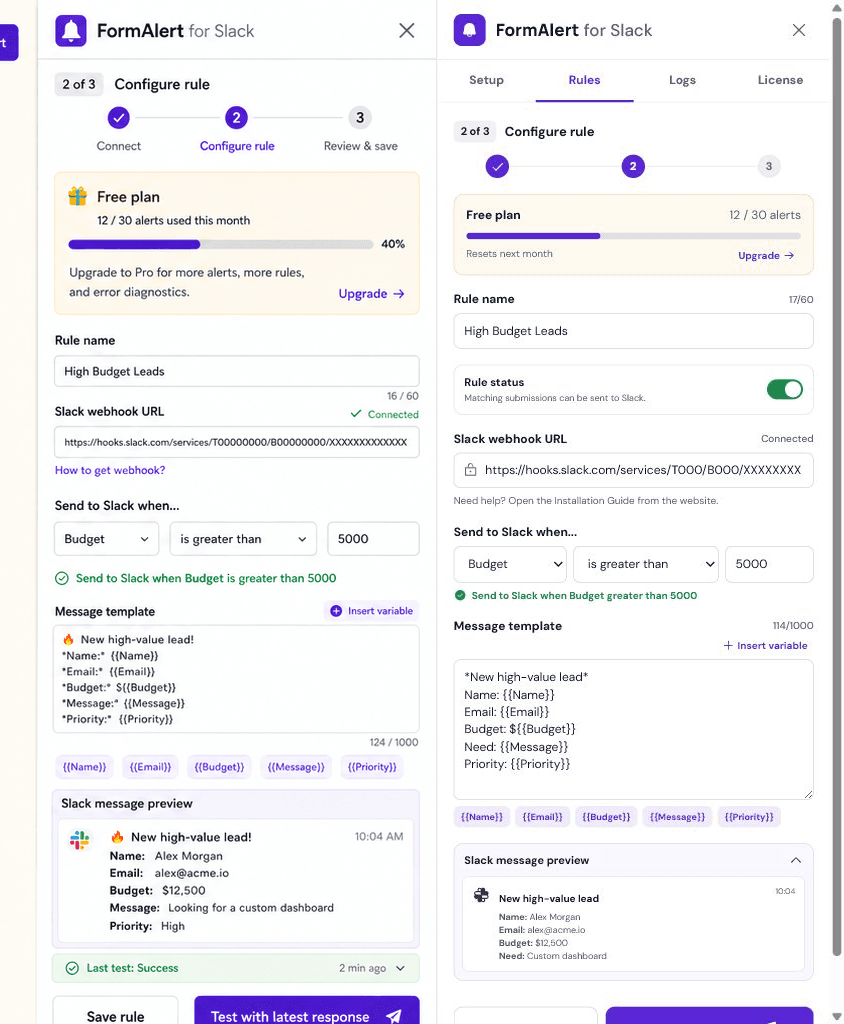The image size is (844, 1024).
Task: Click Test with latest response button
Action: click(x=306, y=1010)
